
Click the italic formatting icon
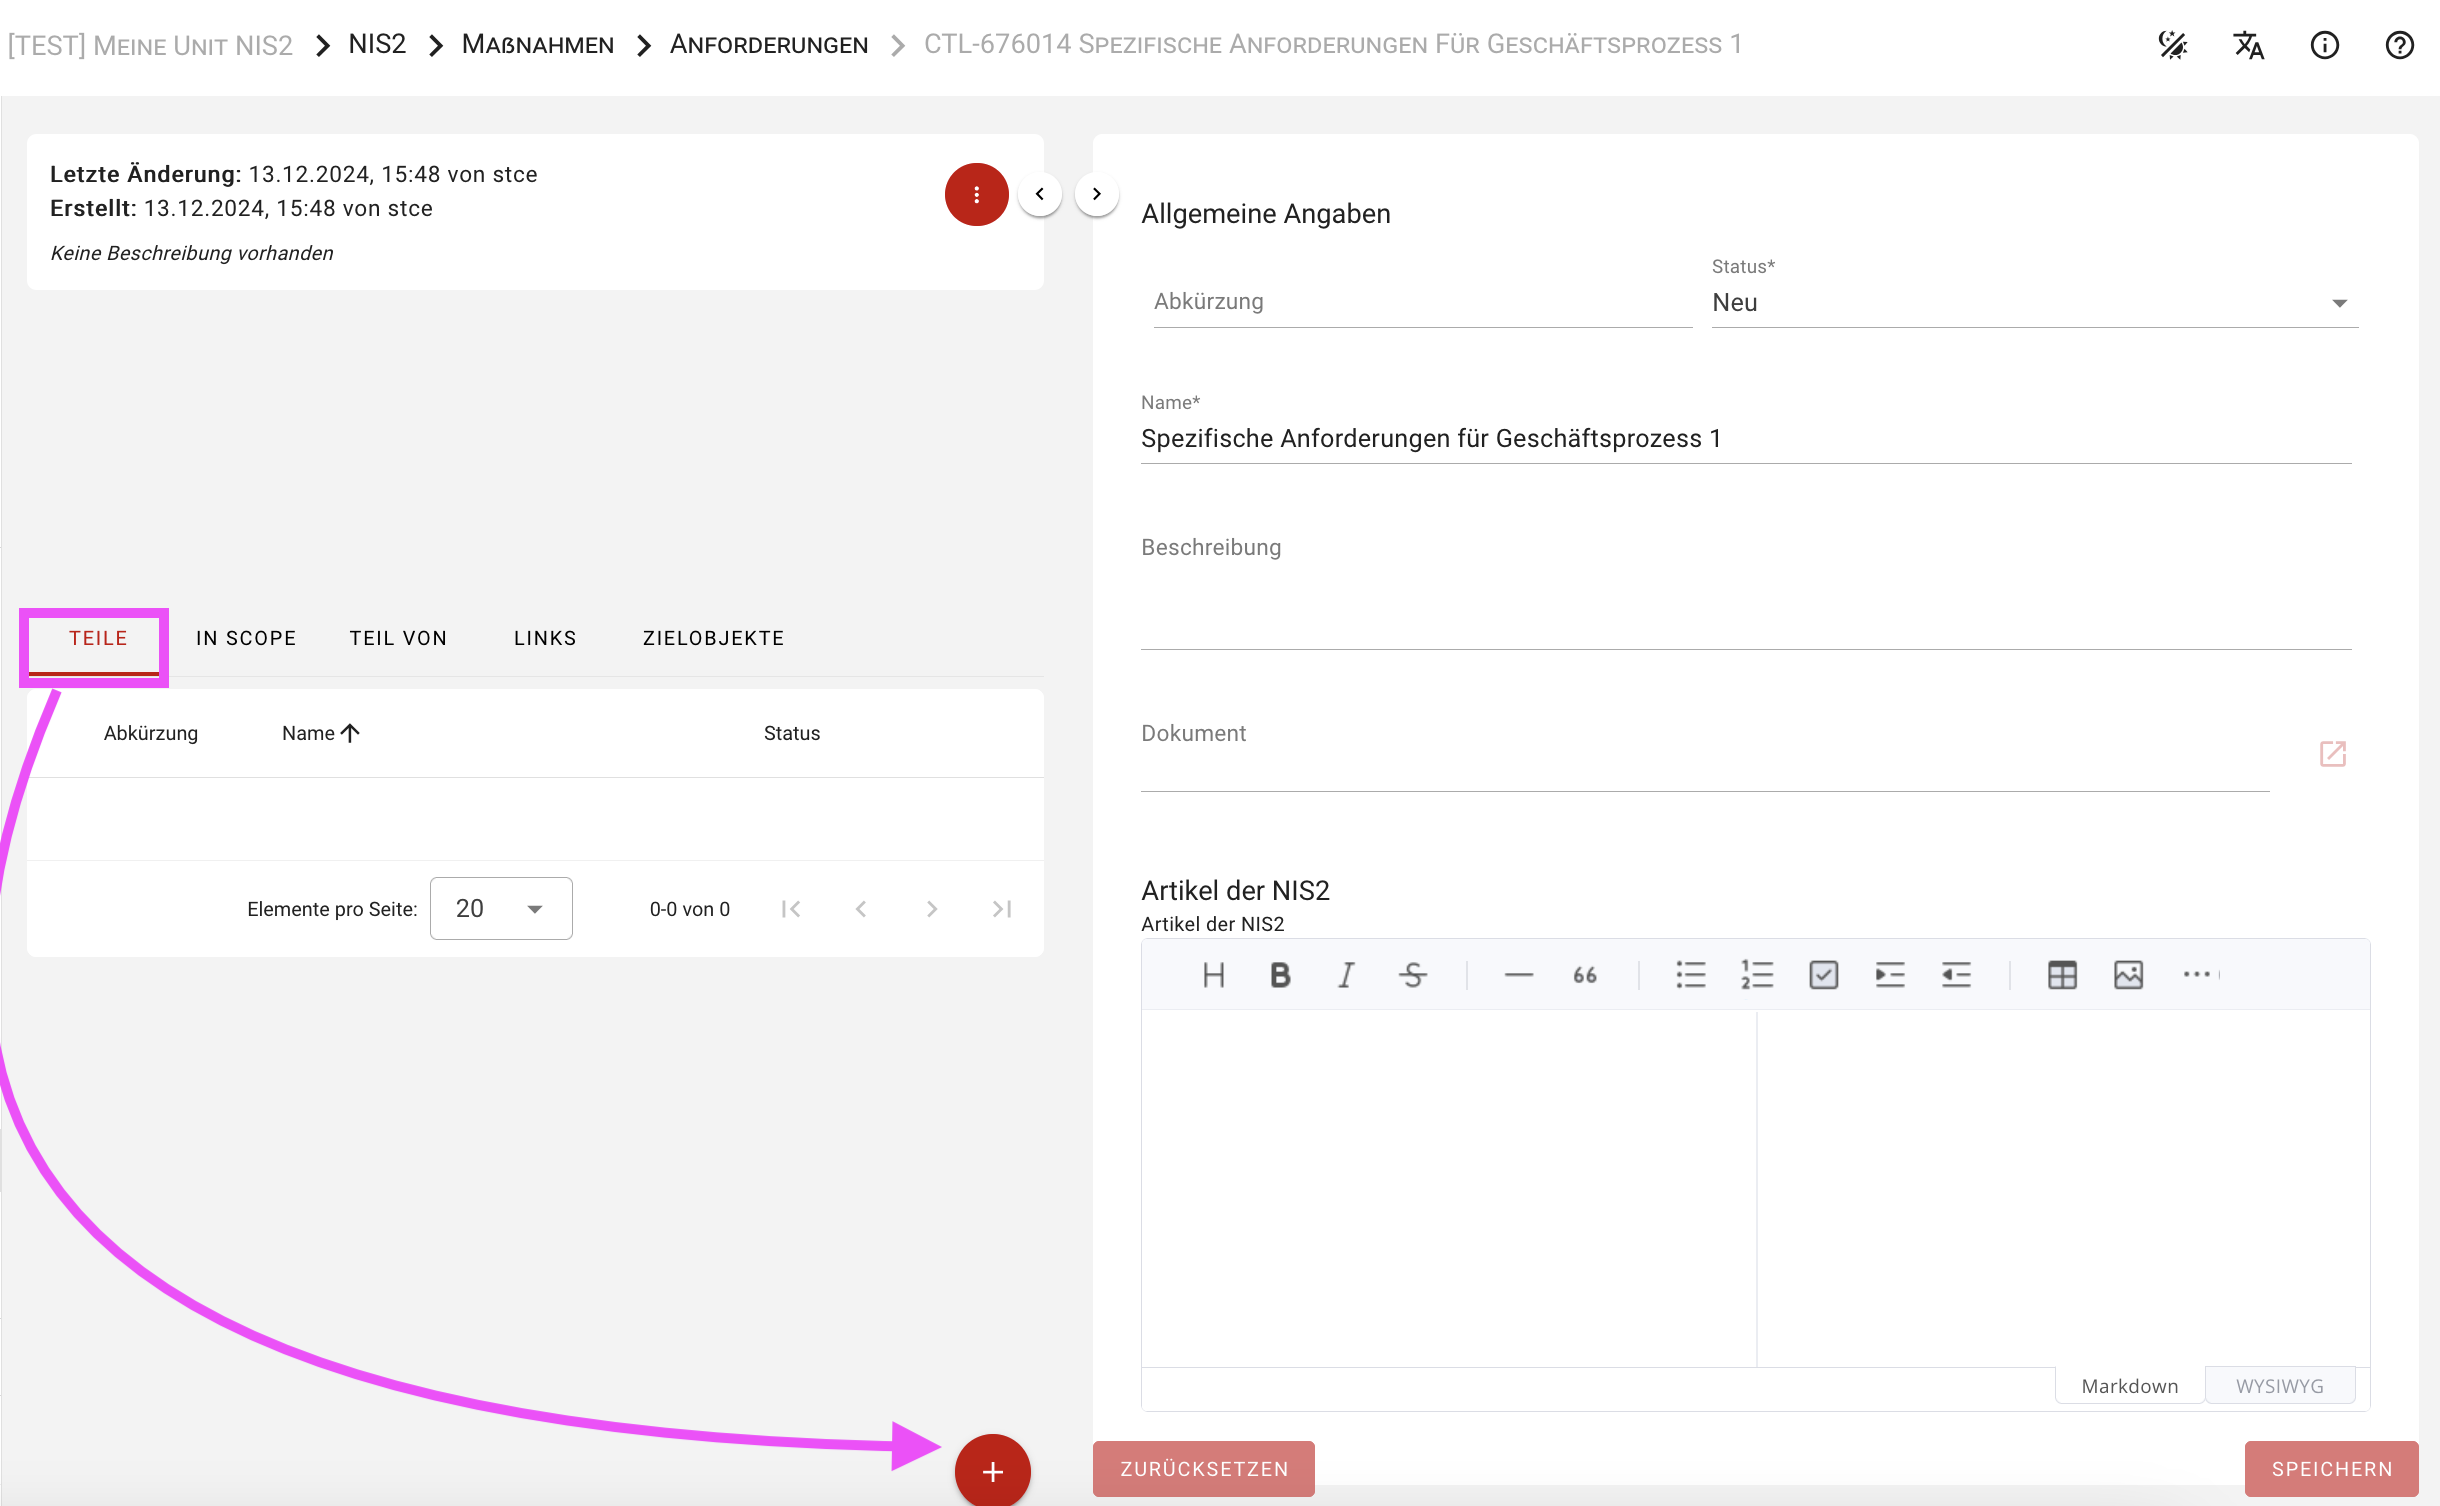click(x=1346, y=975)
